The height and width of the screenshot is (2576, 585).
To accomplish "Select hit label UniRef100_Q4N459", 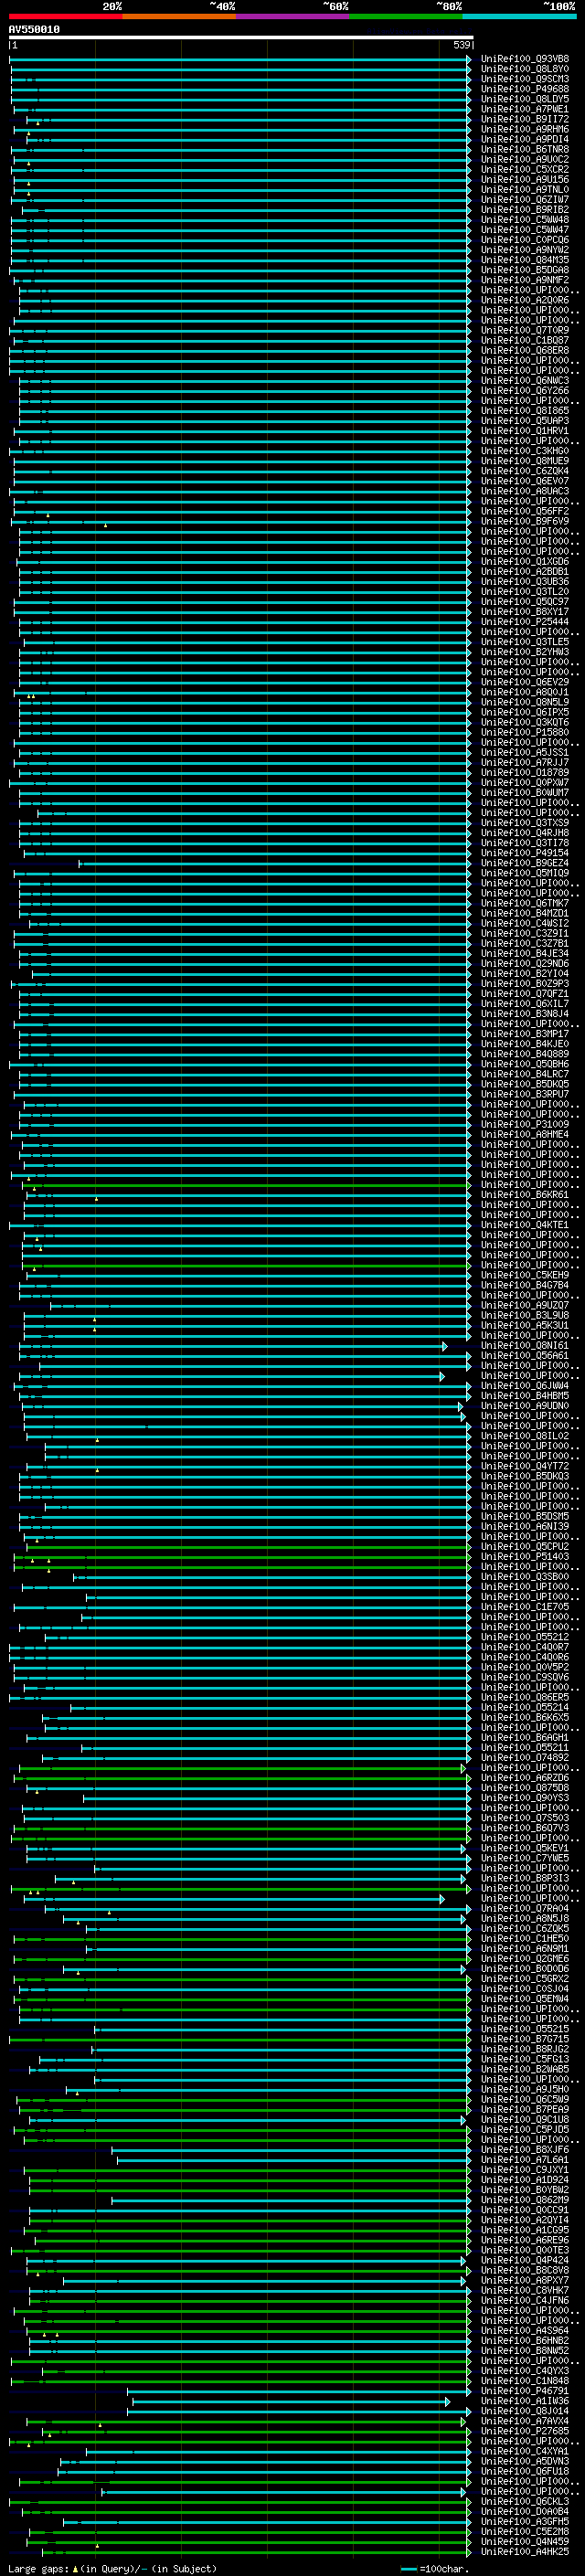I will (x=525, y=2542).
